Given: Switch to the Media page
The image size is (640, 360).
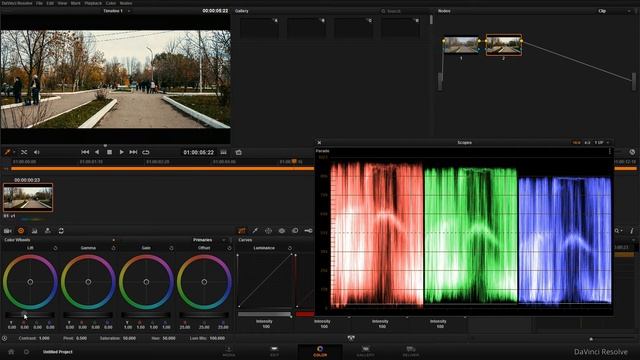Looking at the screenshot, I should pyautogui.click(x=229, y=351).
